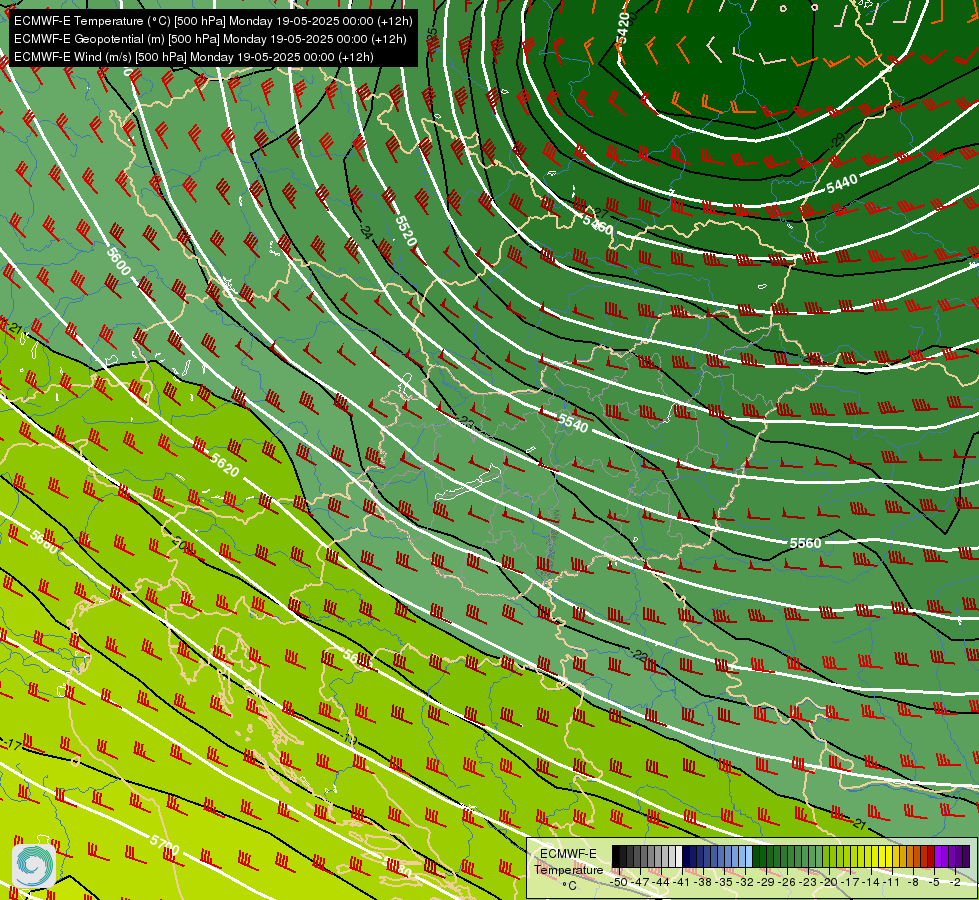Select the 5540 geopotential contour label
Viewport: 979px width, 900px height.
(x=573, y=423)
